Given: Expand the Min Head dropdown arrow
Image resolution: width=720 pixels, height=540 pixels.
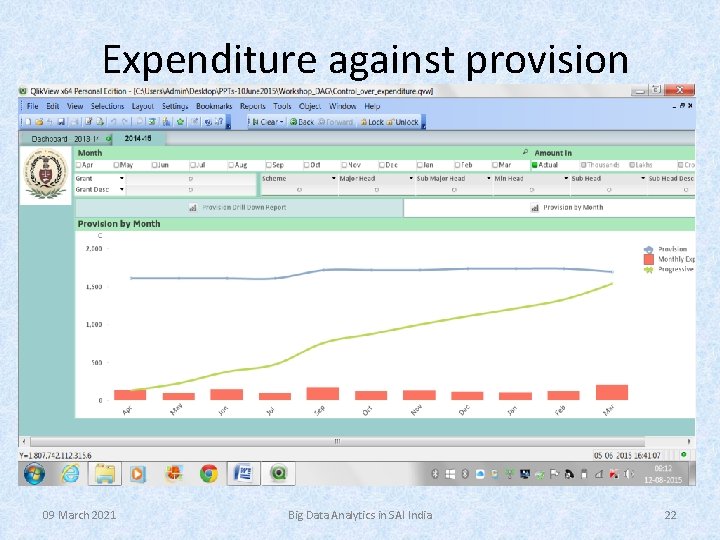Looking at the screenshot, I should tap(566, 178).
